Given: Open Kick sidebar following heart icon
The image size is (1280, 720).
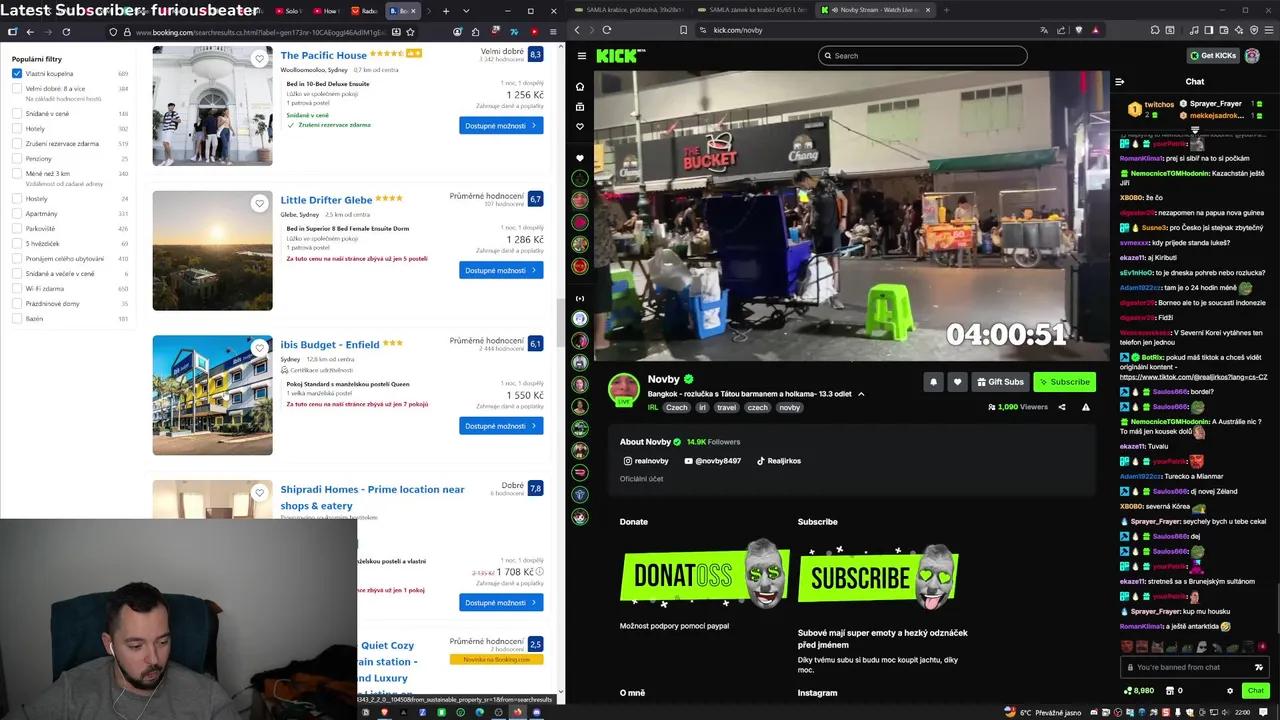Looking at the screenshot, I should tap(580, 127).
